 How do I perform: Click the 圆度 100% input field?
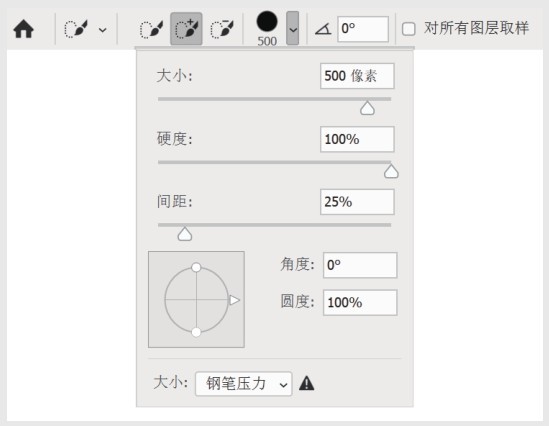tap(360, 302)
